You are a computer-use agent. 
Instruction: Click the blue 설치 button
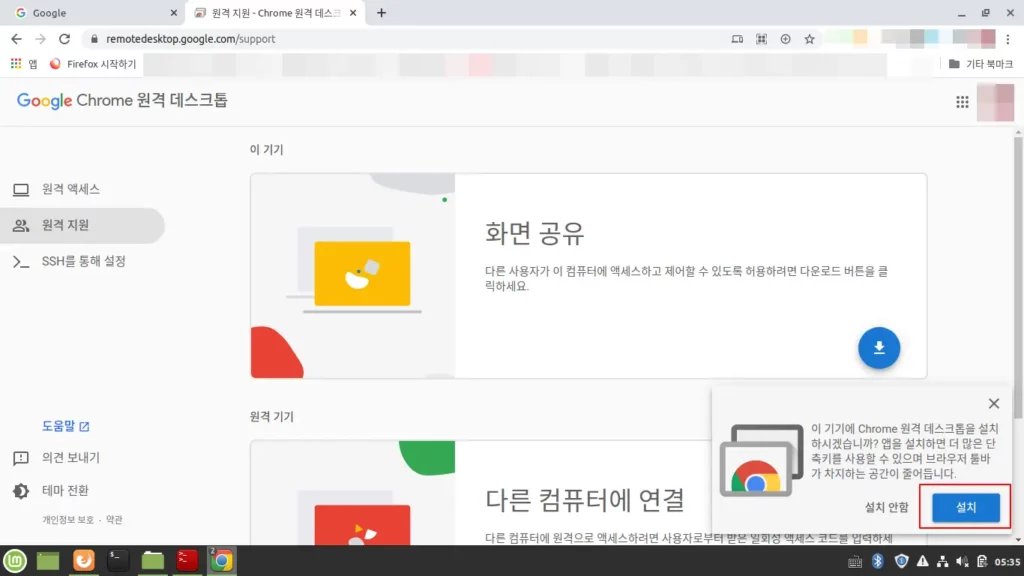click(x=965, y=507)
